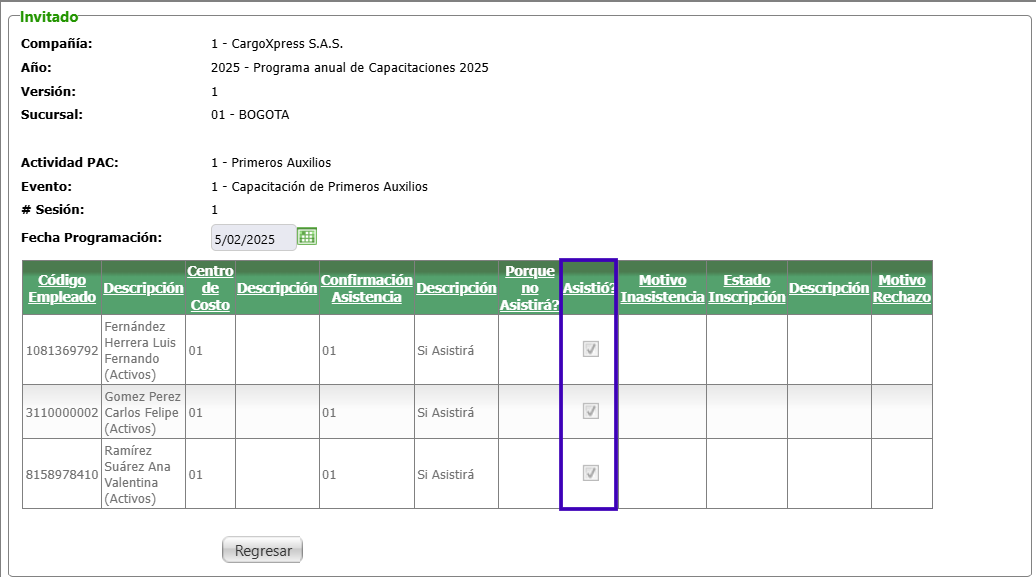Click '1 - Capacitación de Primeros Auxilios'
The image size is (1036, 577).
click(319, 186)
